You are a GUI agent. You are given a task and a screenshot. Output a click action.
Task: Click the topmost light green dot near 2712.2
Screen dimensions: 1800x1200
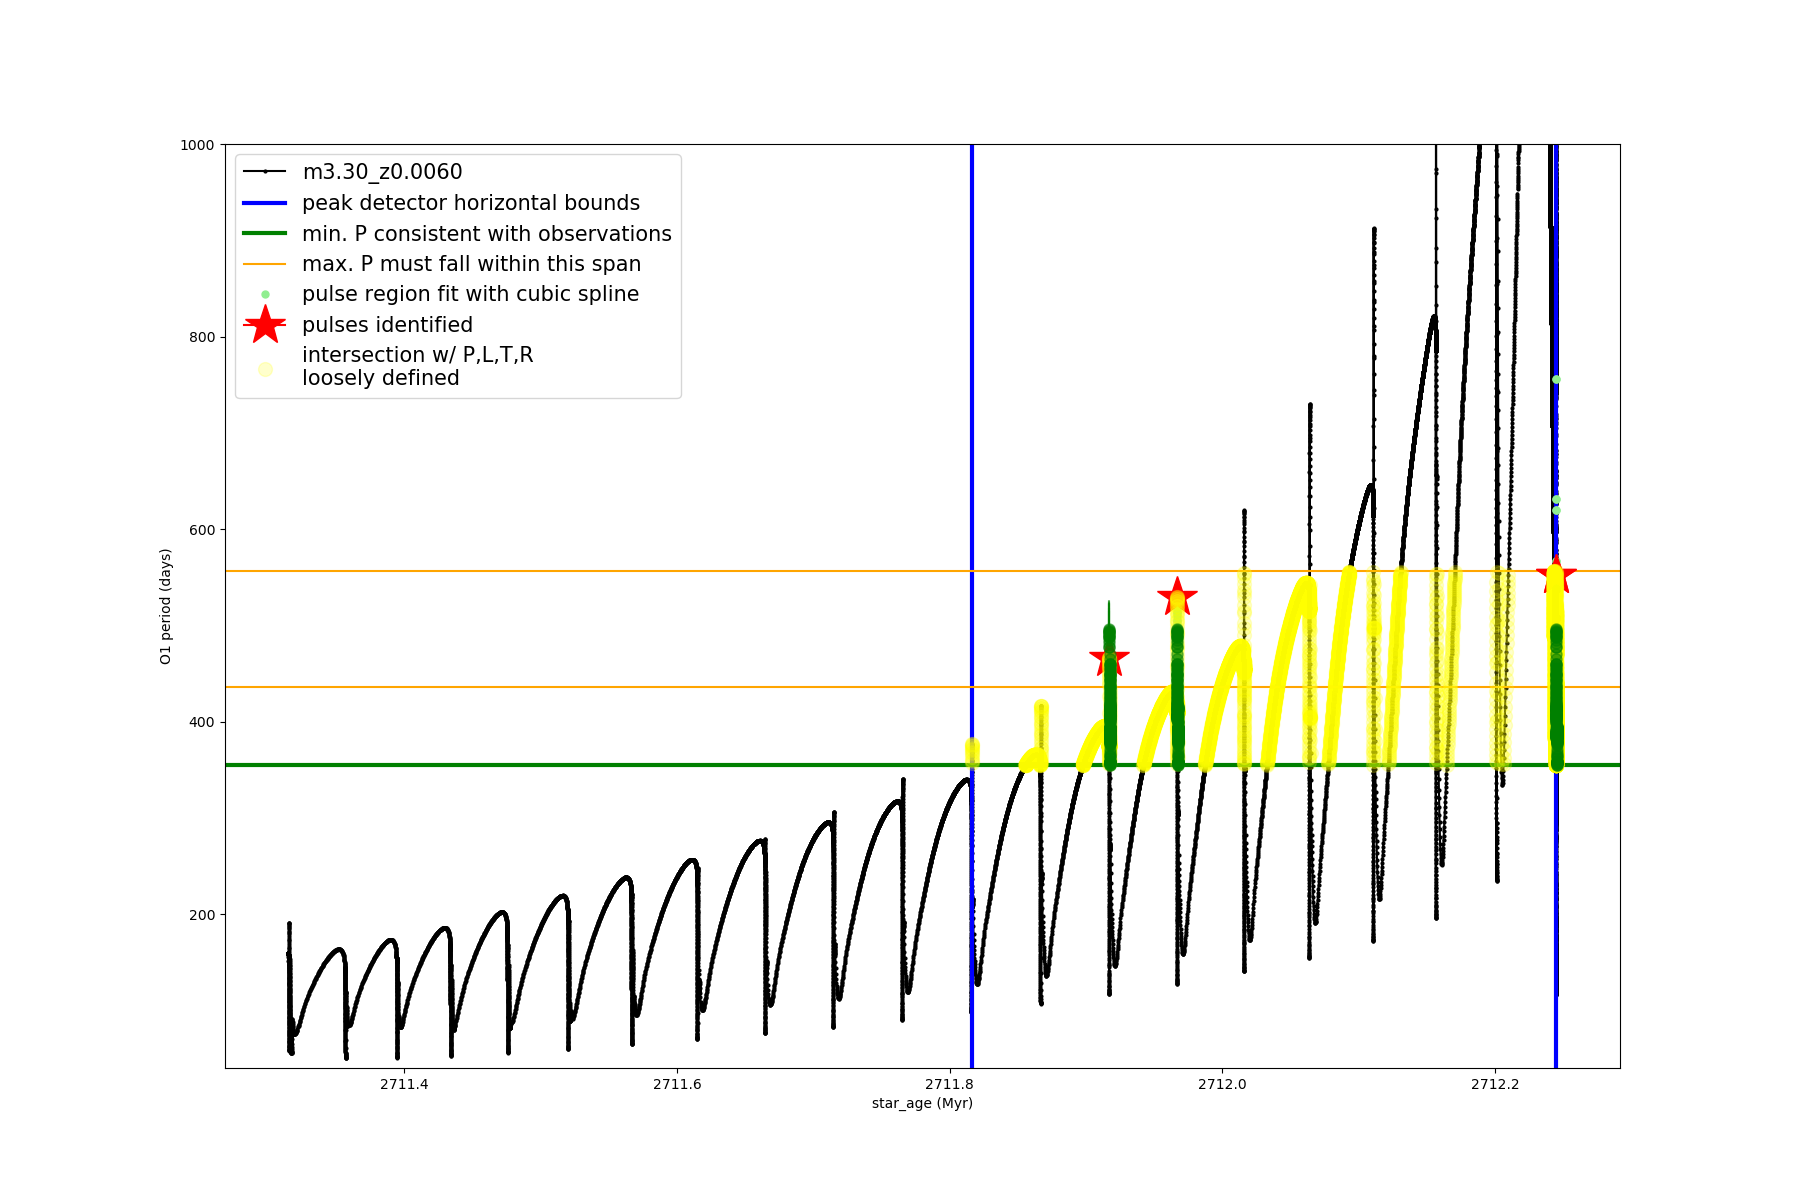[1556, 379]
